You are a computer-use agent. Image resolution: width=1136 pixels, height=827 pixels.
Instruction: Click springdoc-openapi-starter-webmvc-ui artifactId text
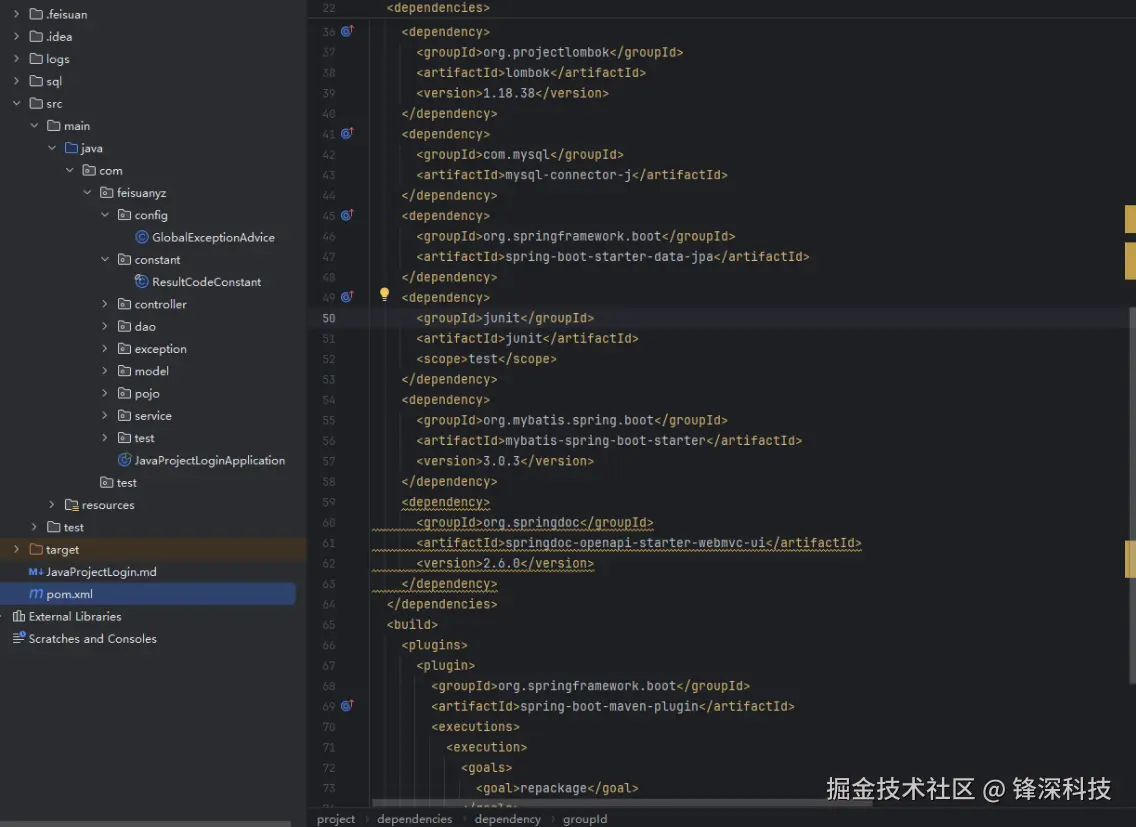(635, 543)
